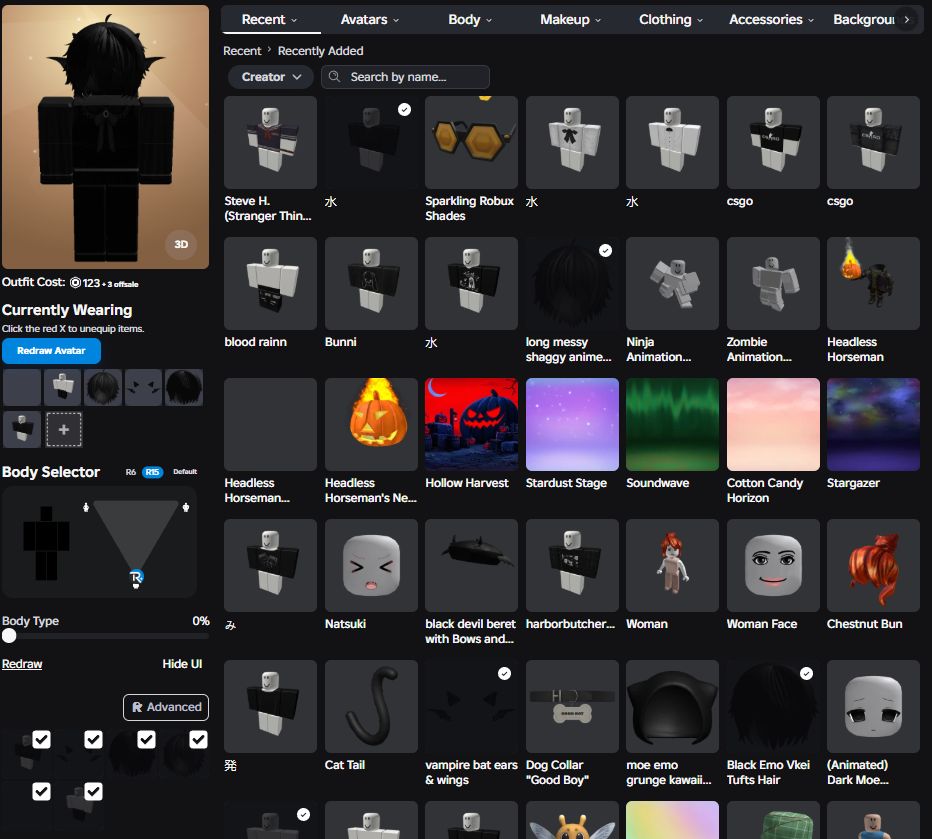Click the magnifier icon in the search box
Viewport: 932px width, 839px height.
pyautogui.click(x=335, y=77)
